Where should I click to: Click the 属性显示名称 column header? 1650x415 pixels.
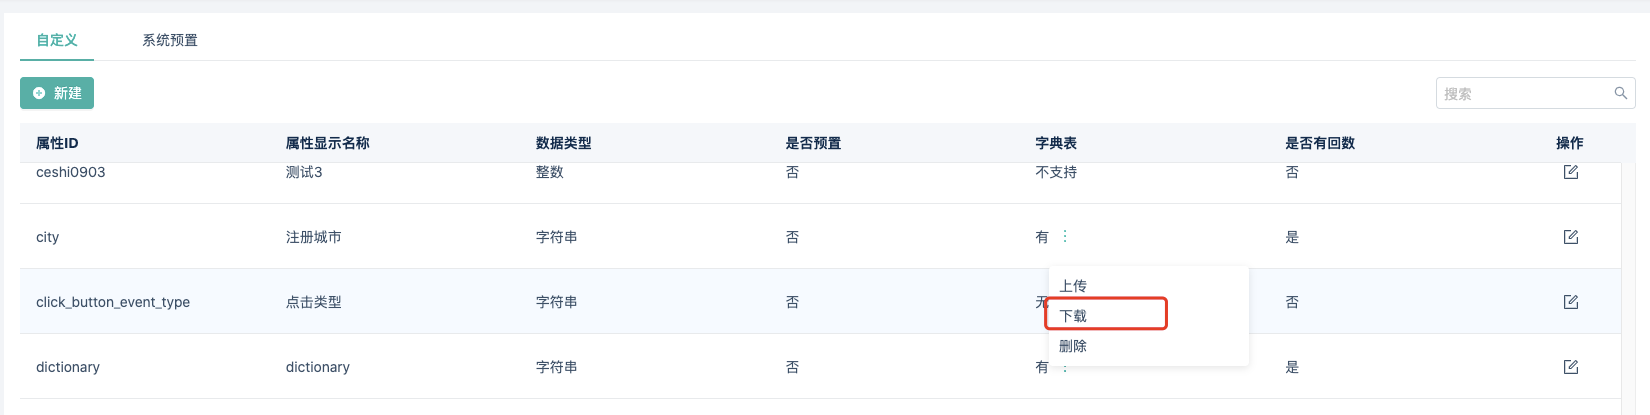point(328,143)
